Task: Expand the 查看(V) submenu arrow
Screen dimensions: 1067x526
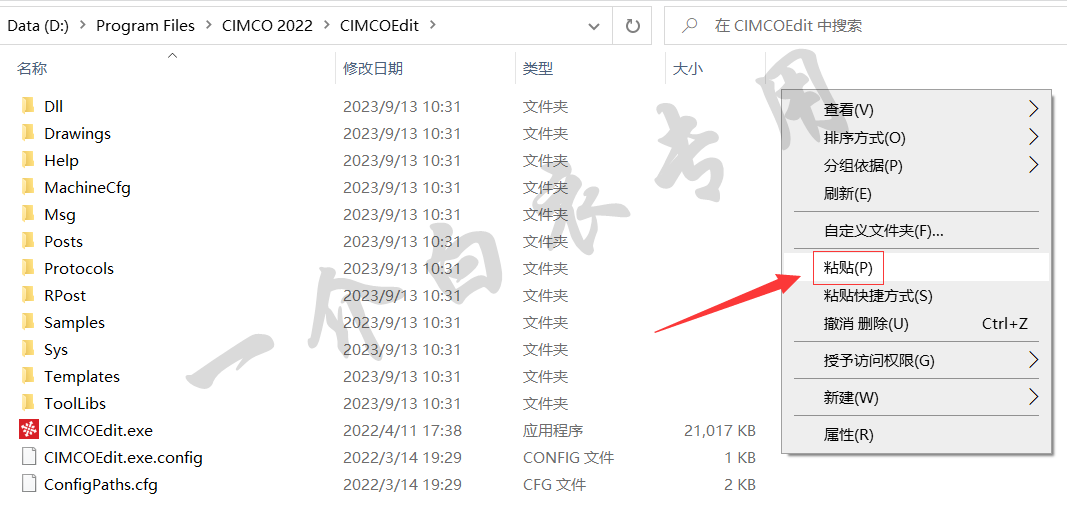Action: 1034,109
